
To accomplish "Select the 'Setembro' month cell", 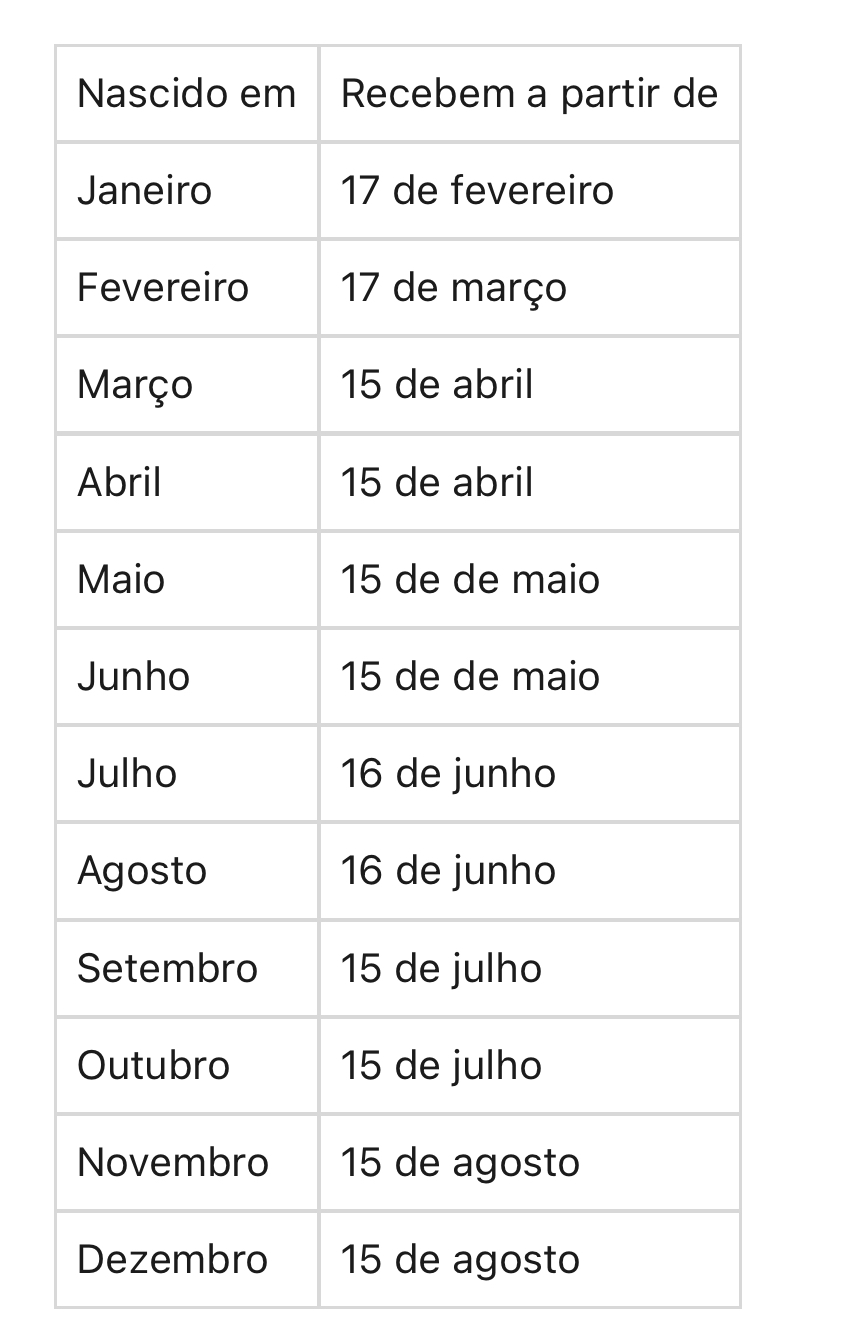I will (187, 968).
